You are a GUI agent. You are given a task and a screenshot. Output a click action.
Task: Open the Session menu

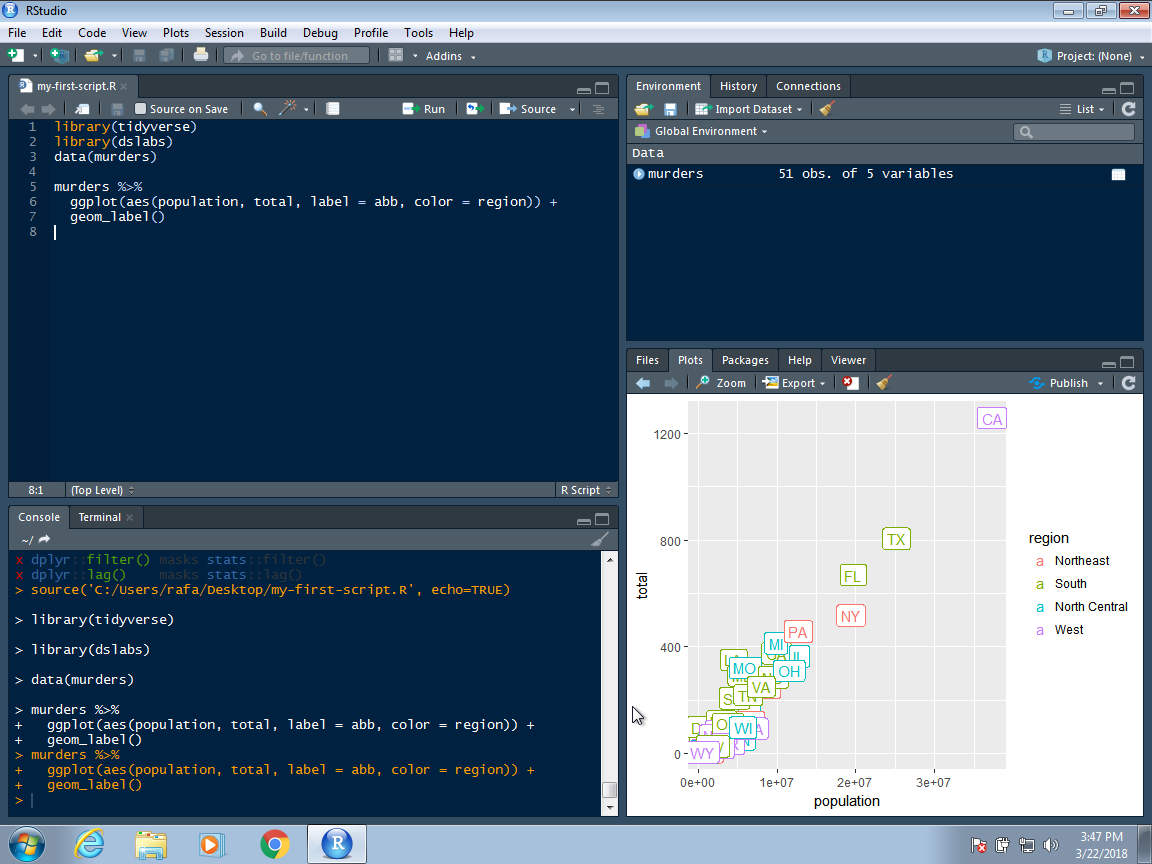click(224, 33)
